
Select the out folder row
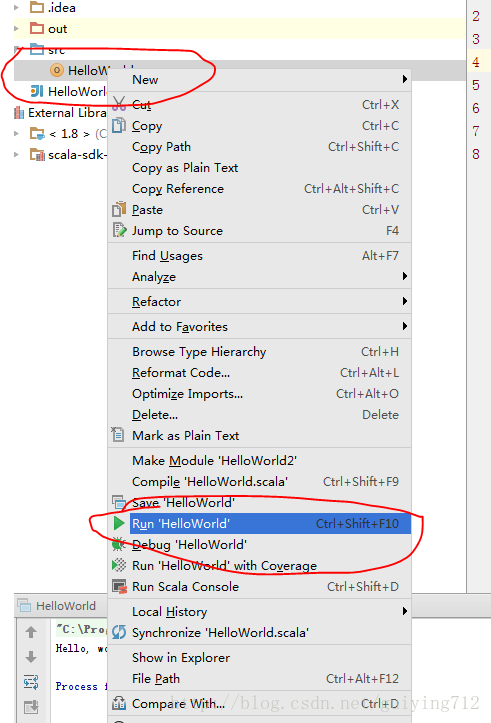239,29
